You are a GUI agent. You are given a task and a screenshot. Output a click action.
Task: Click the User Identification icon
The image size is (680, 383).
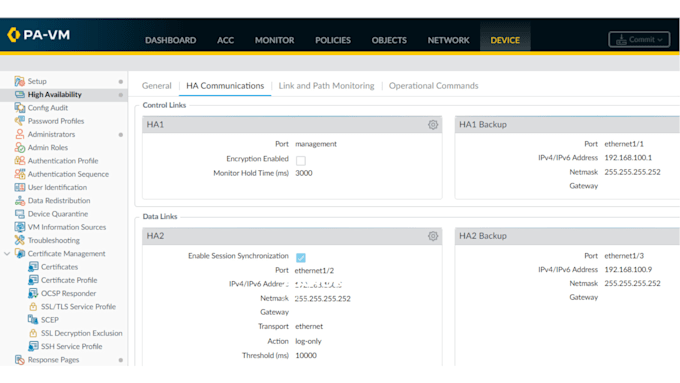pyautogui.click(x=20, y=187)
